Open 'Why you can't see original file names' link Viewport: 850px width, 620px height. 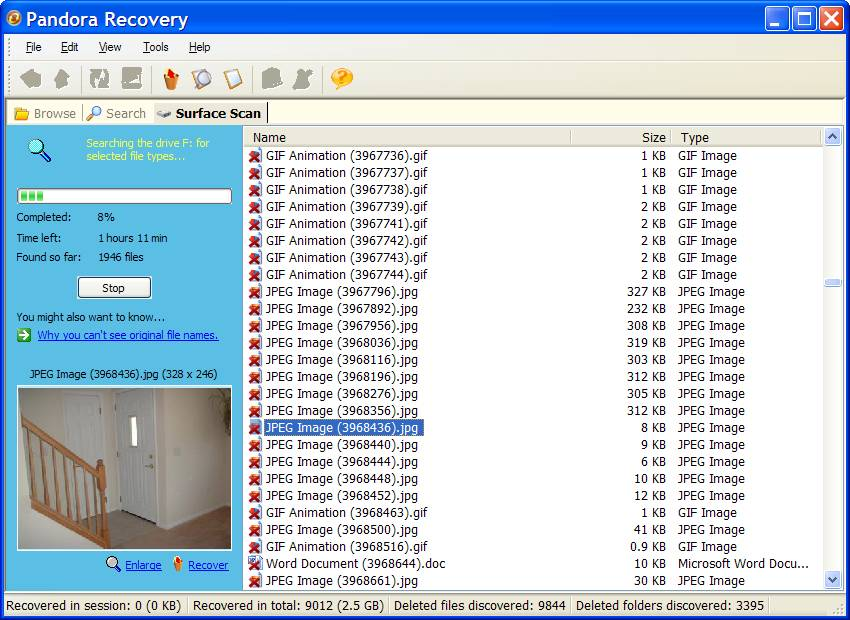click(x=128, y=335)
